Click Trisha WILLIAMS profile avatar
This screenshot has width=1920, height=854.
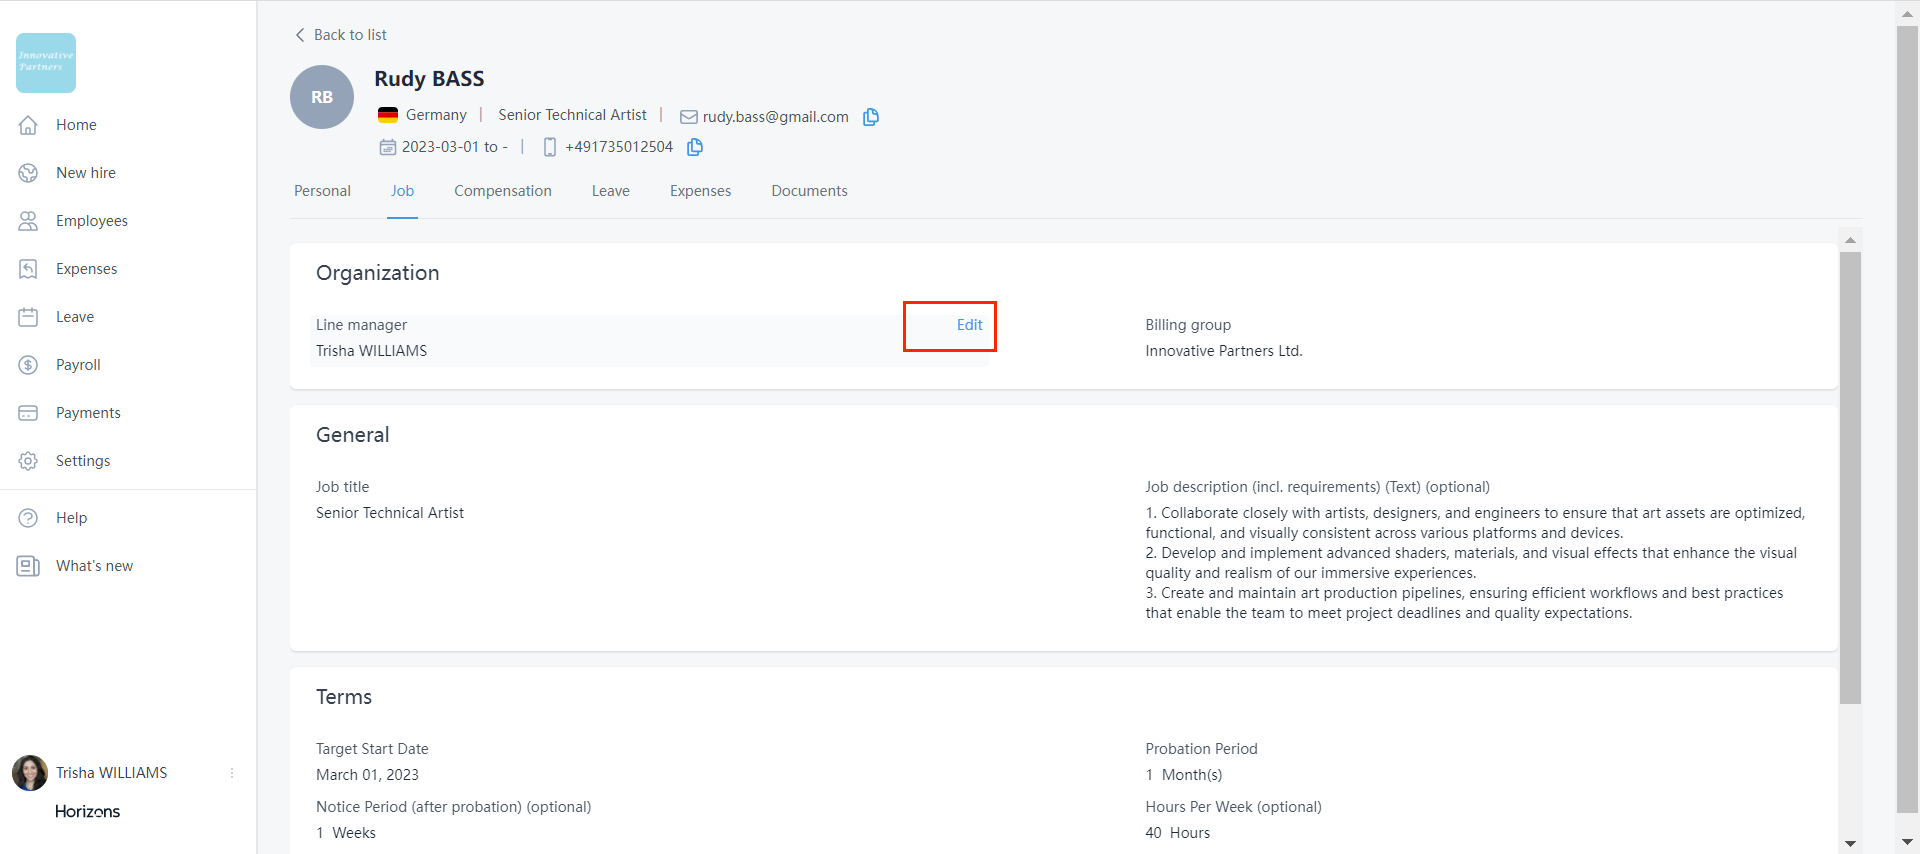(30, 773)
